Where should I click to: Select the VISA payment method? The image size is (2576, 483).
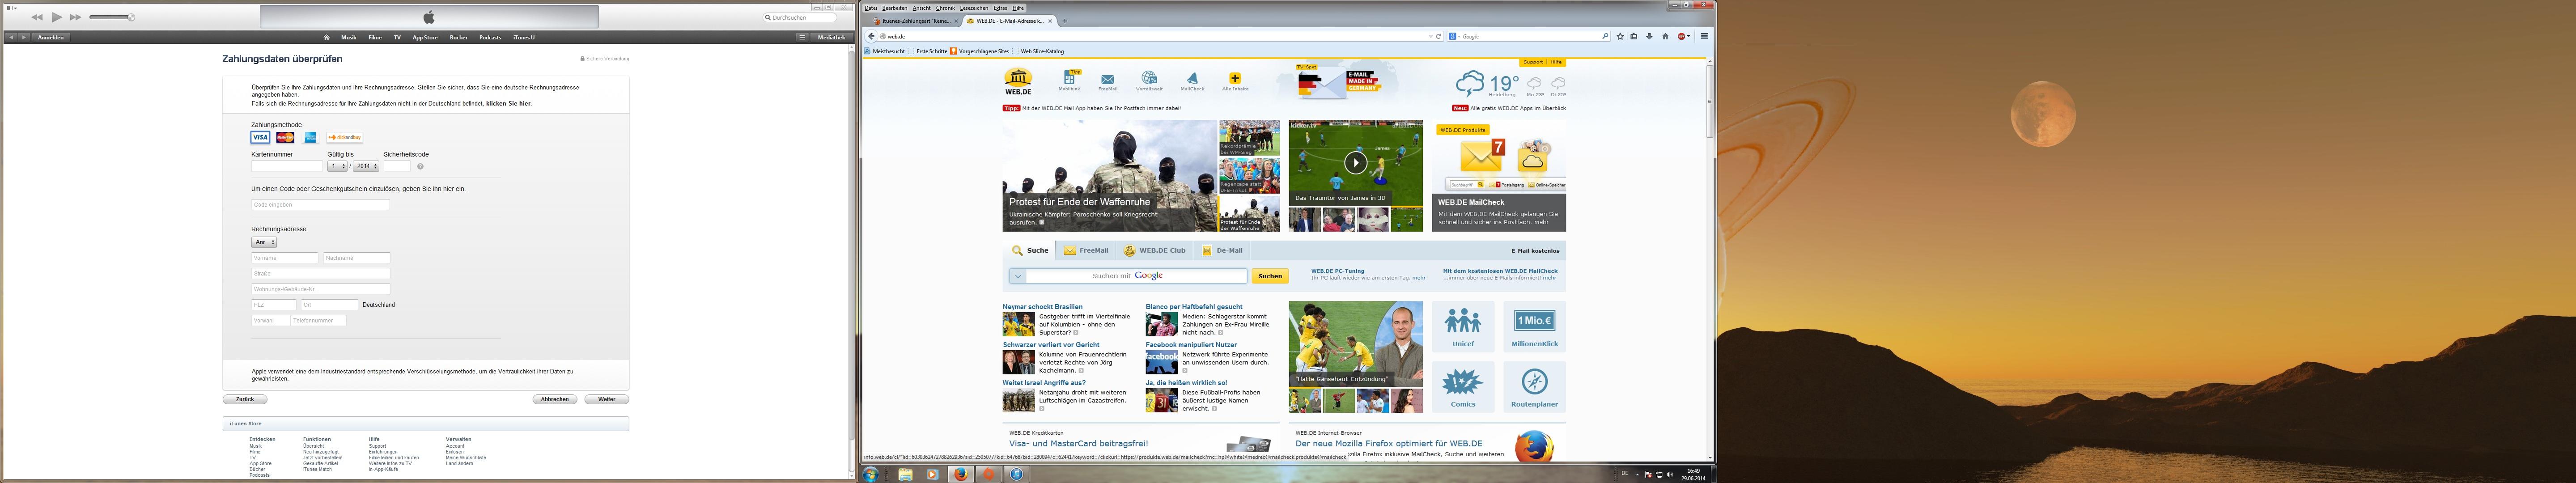(x=260, y=137)
